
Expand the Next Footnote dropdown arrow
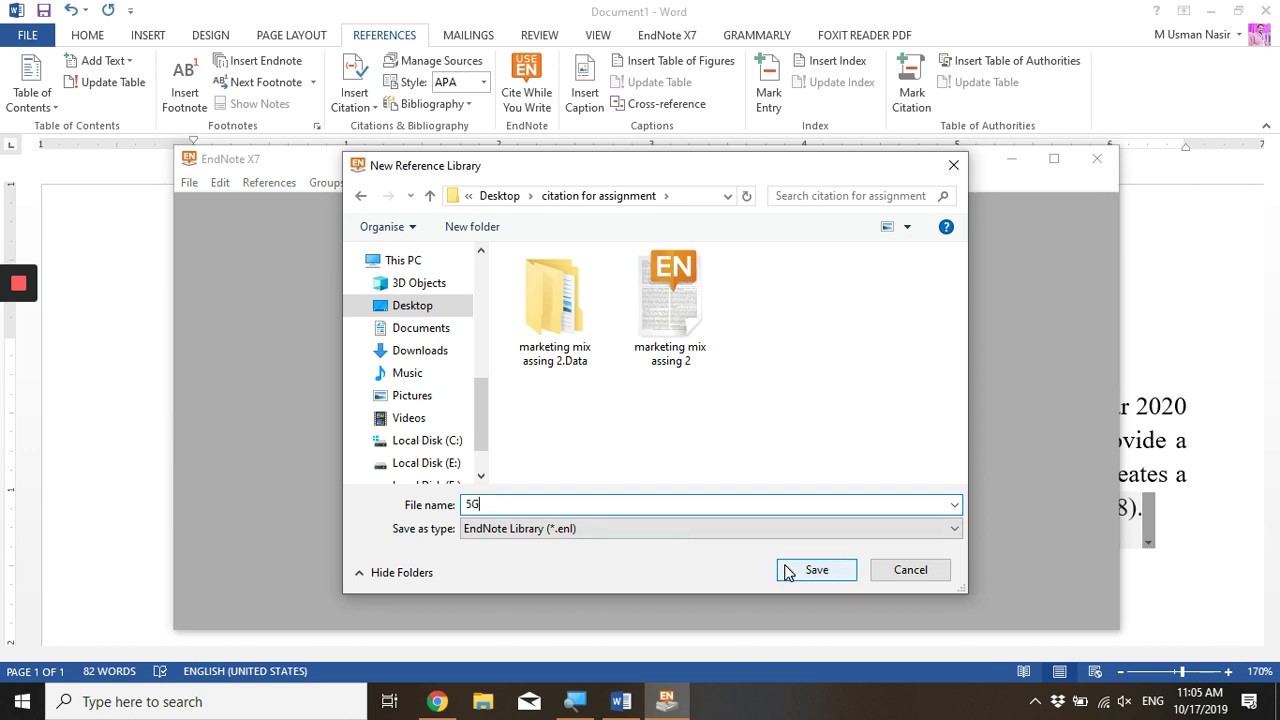[x=313, y=82]
